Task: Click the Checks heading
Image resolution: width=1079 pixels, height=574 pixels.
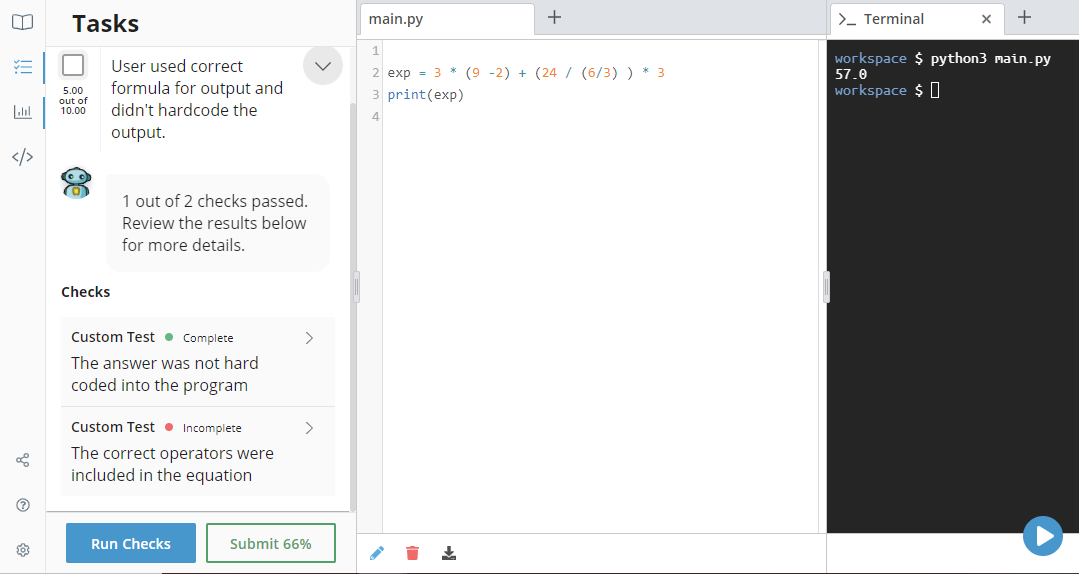Action: point(85,292)
